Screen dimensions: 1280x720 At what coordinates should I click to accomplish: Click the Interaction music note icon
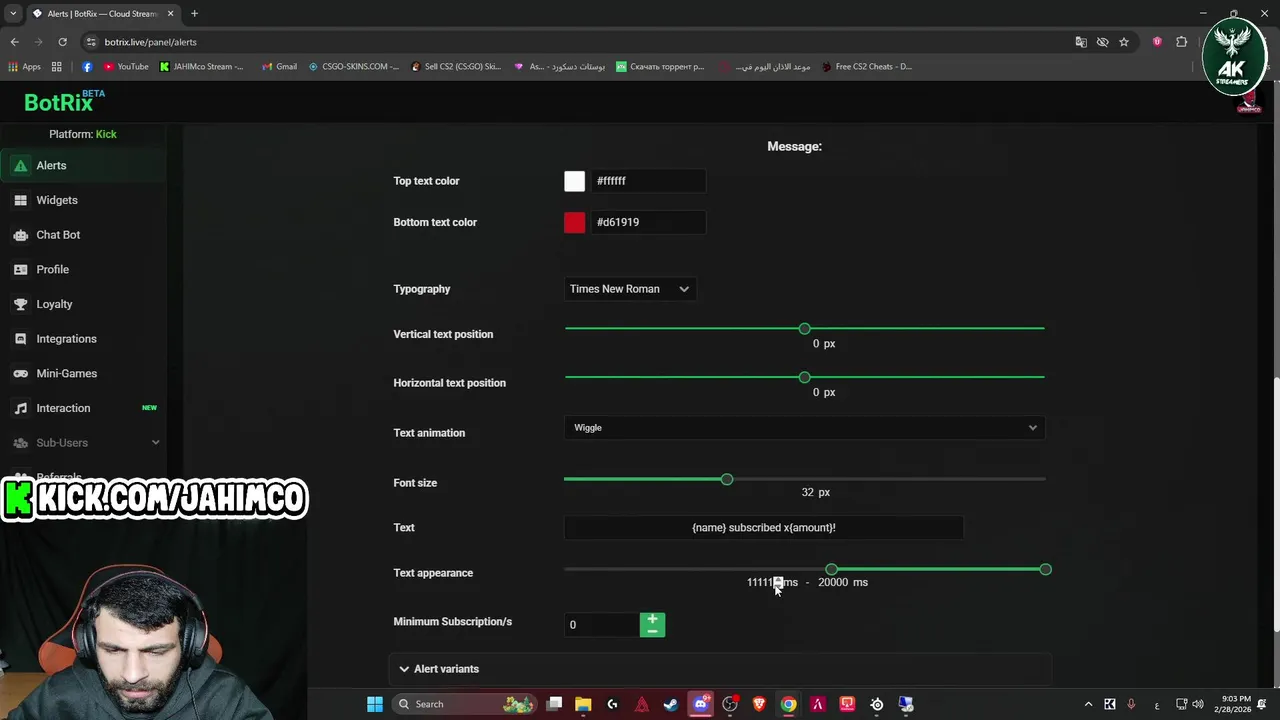pyautogui.click(x=20, y=408)
